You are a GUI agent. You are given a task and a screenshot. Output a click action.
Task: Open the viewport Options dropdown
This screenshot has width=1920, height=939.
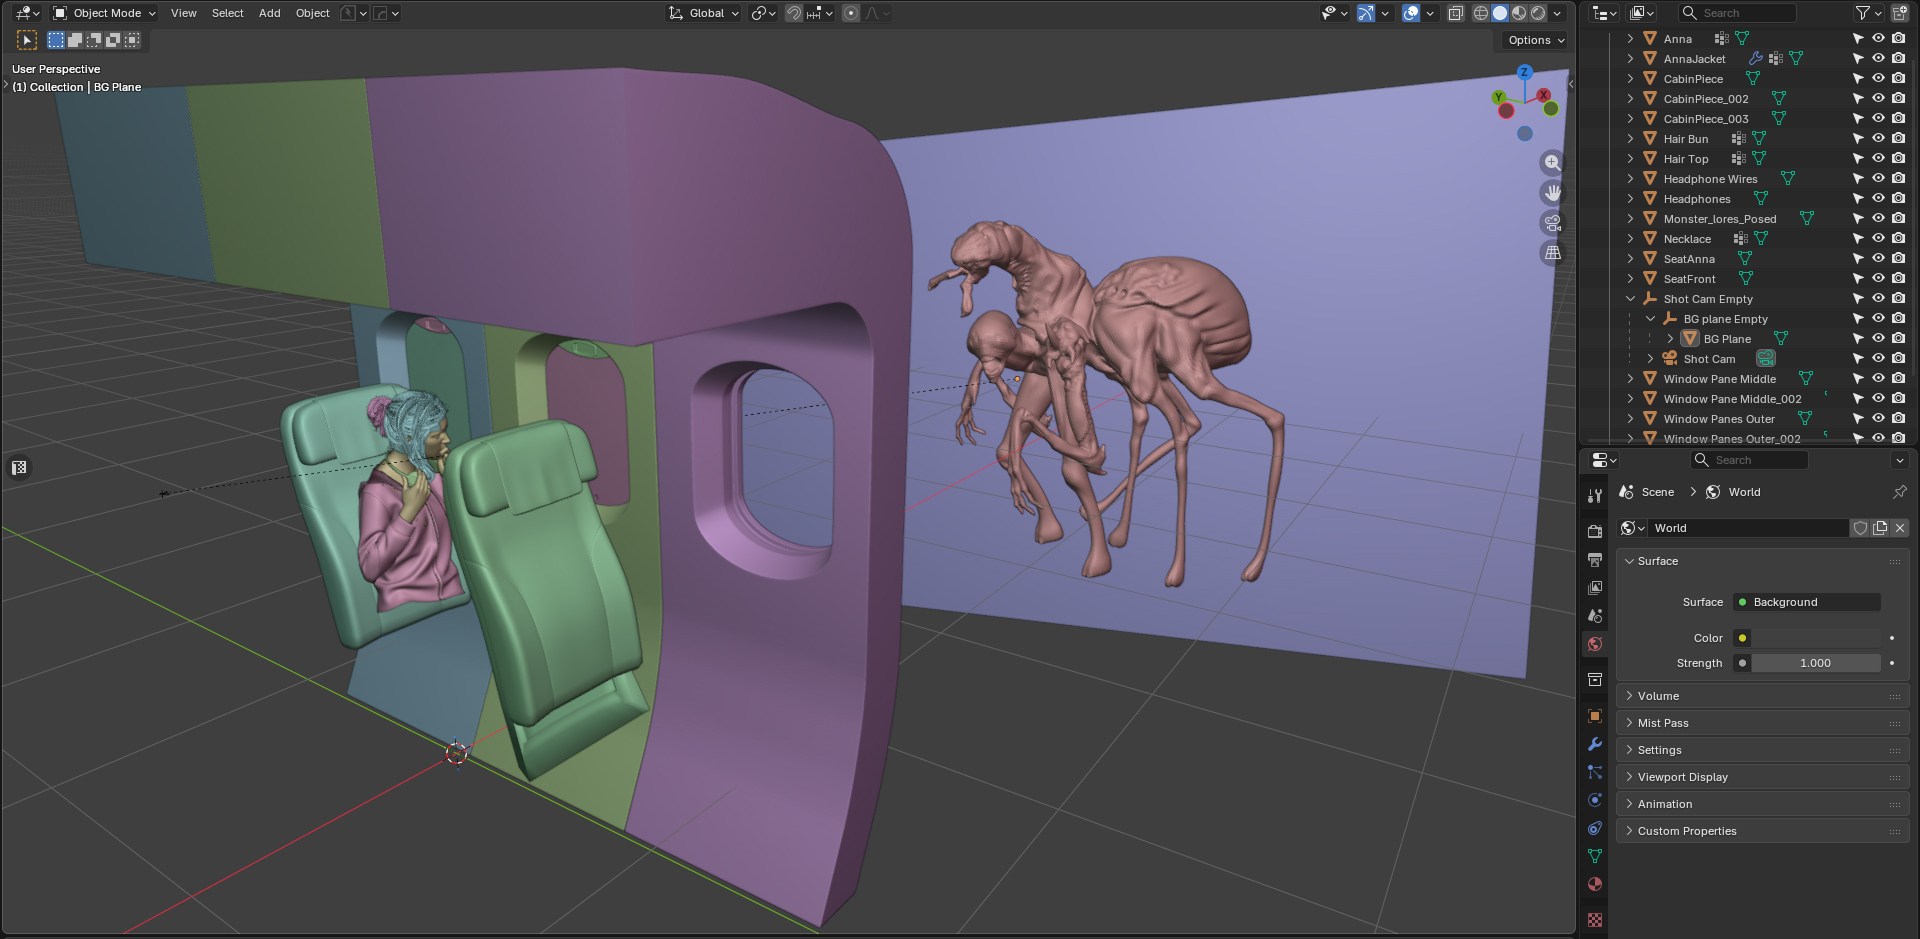[1534, 40]
